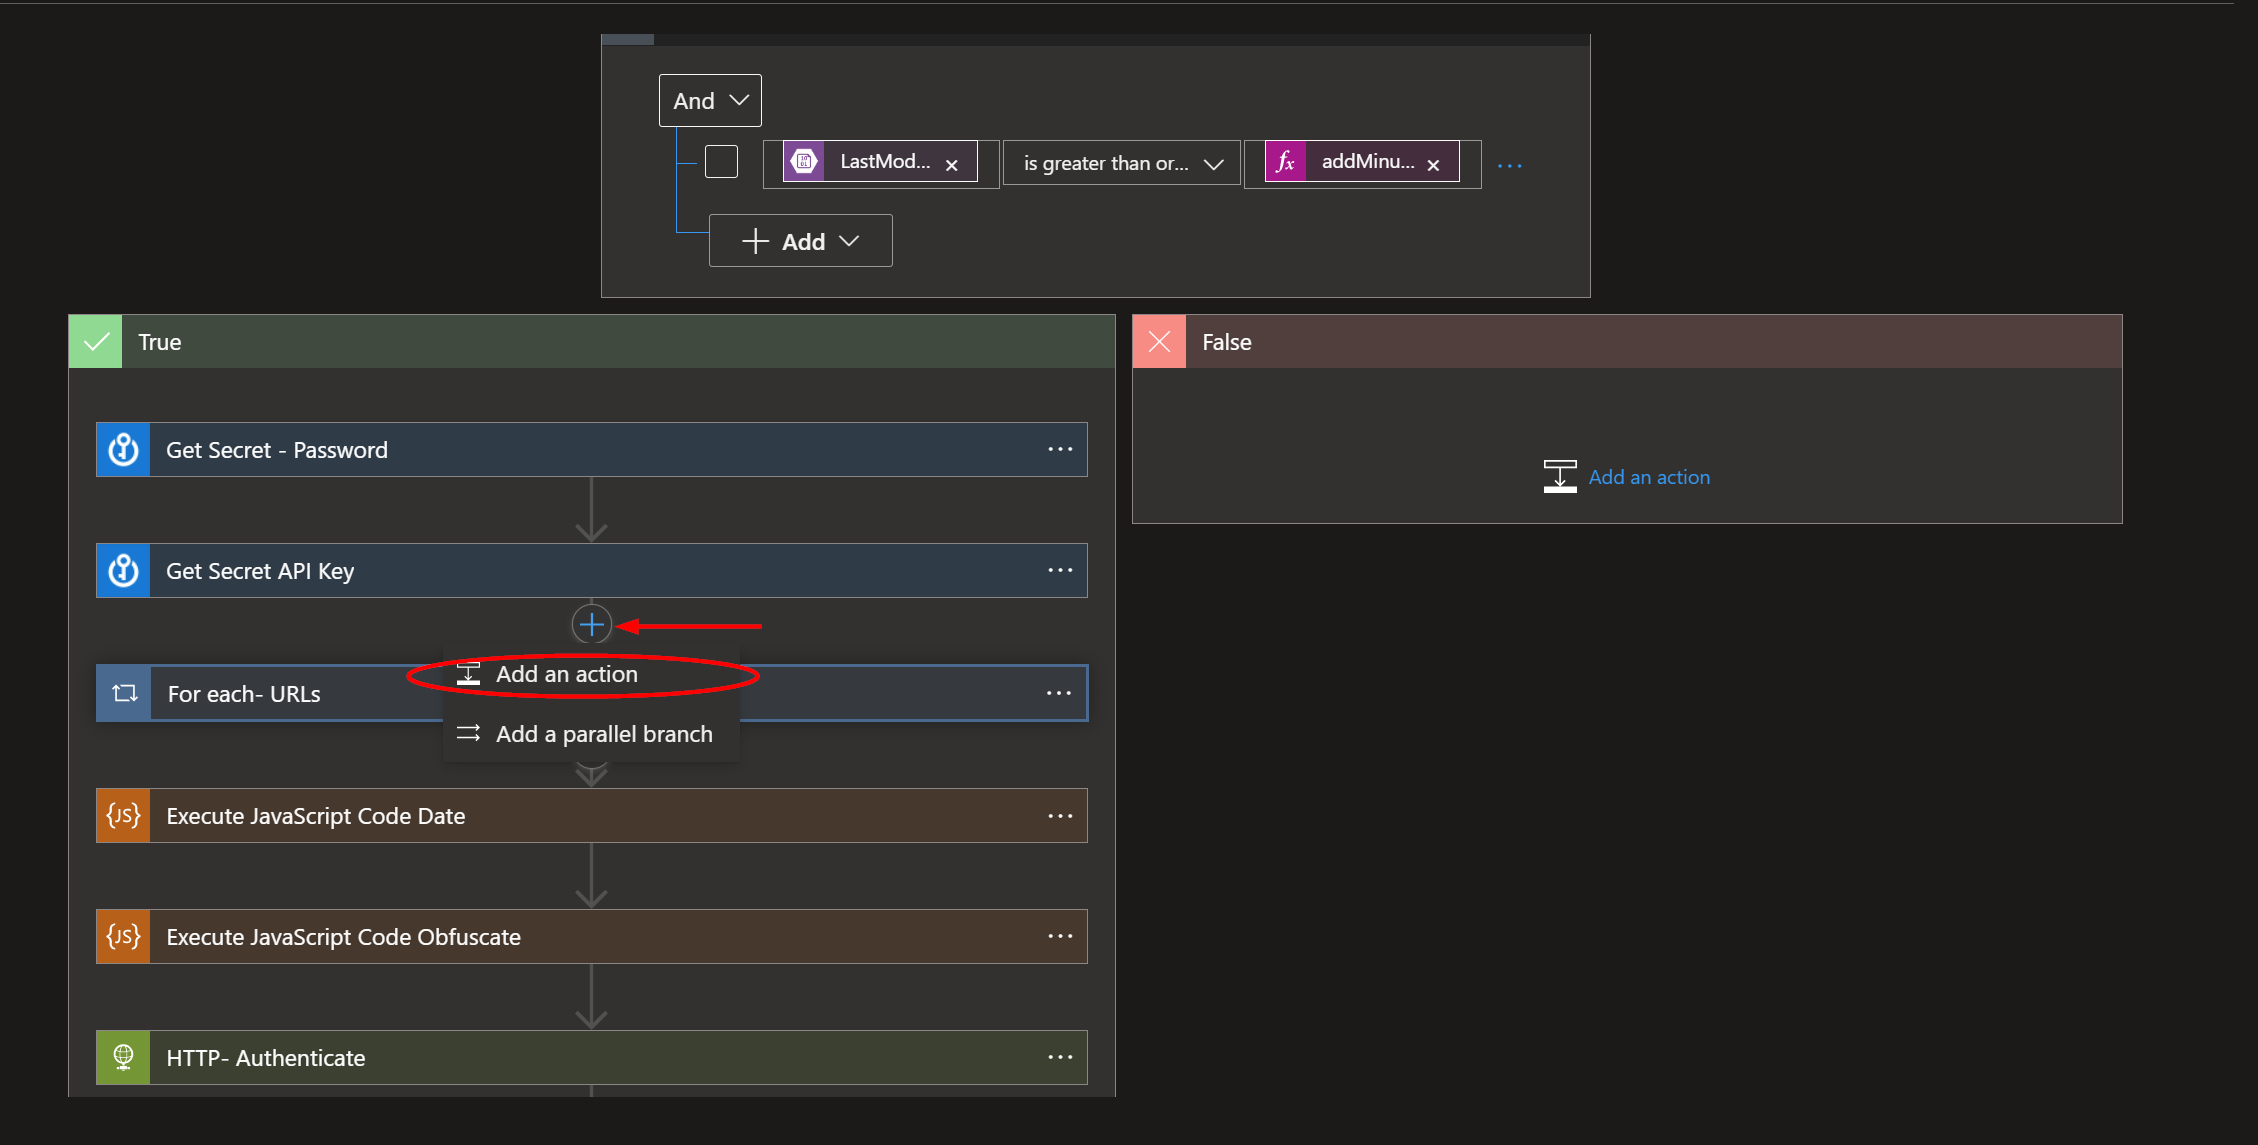The height and width of the screenshot is (1145, 2258).
Task: Click the plus insert-step button below Get Secret API Key
Action: (x=592, y=625)
